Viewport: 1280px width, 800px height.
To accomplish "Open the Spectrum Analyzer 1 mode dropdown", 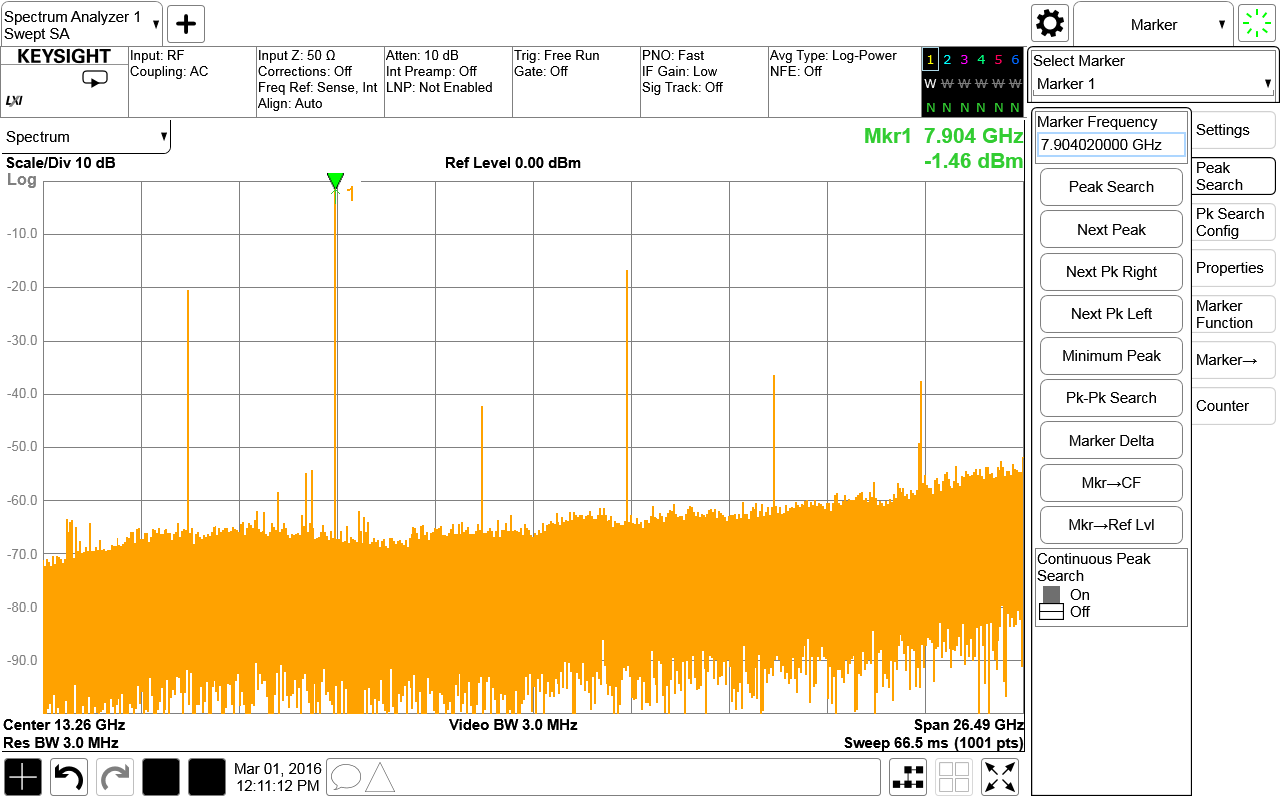I will (80, 23).
